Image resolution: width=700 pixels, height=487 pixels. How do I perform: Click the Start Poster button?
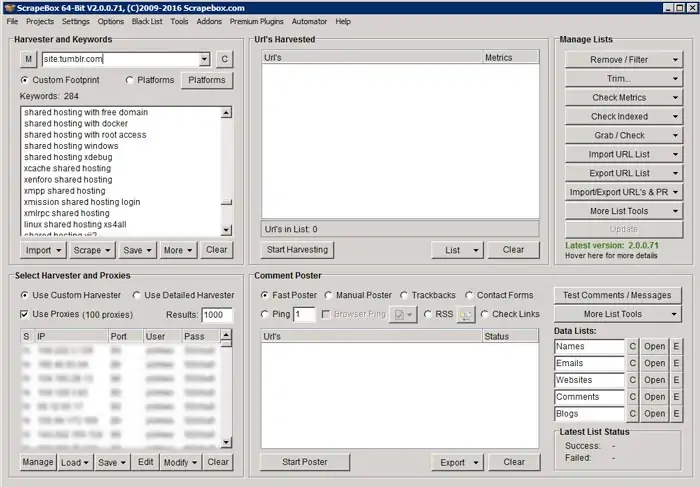[x=305, y=462]
